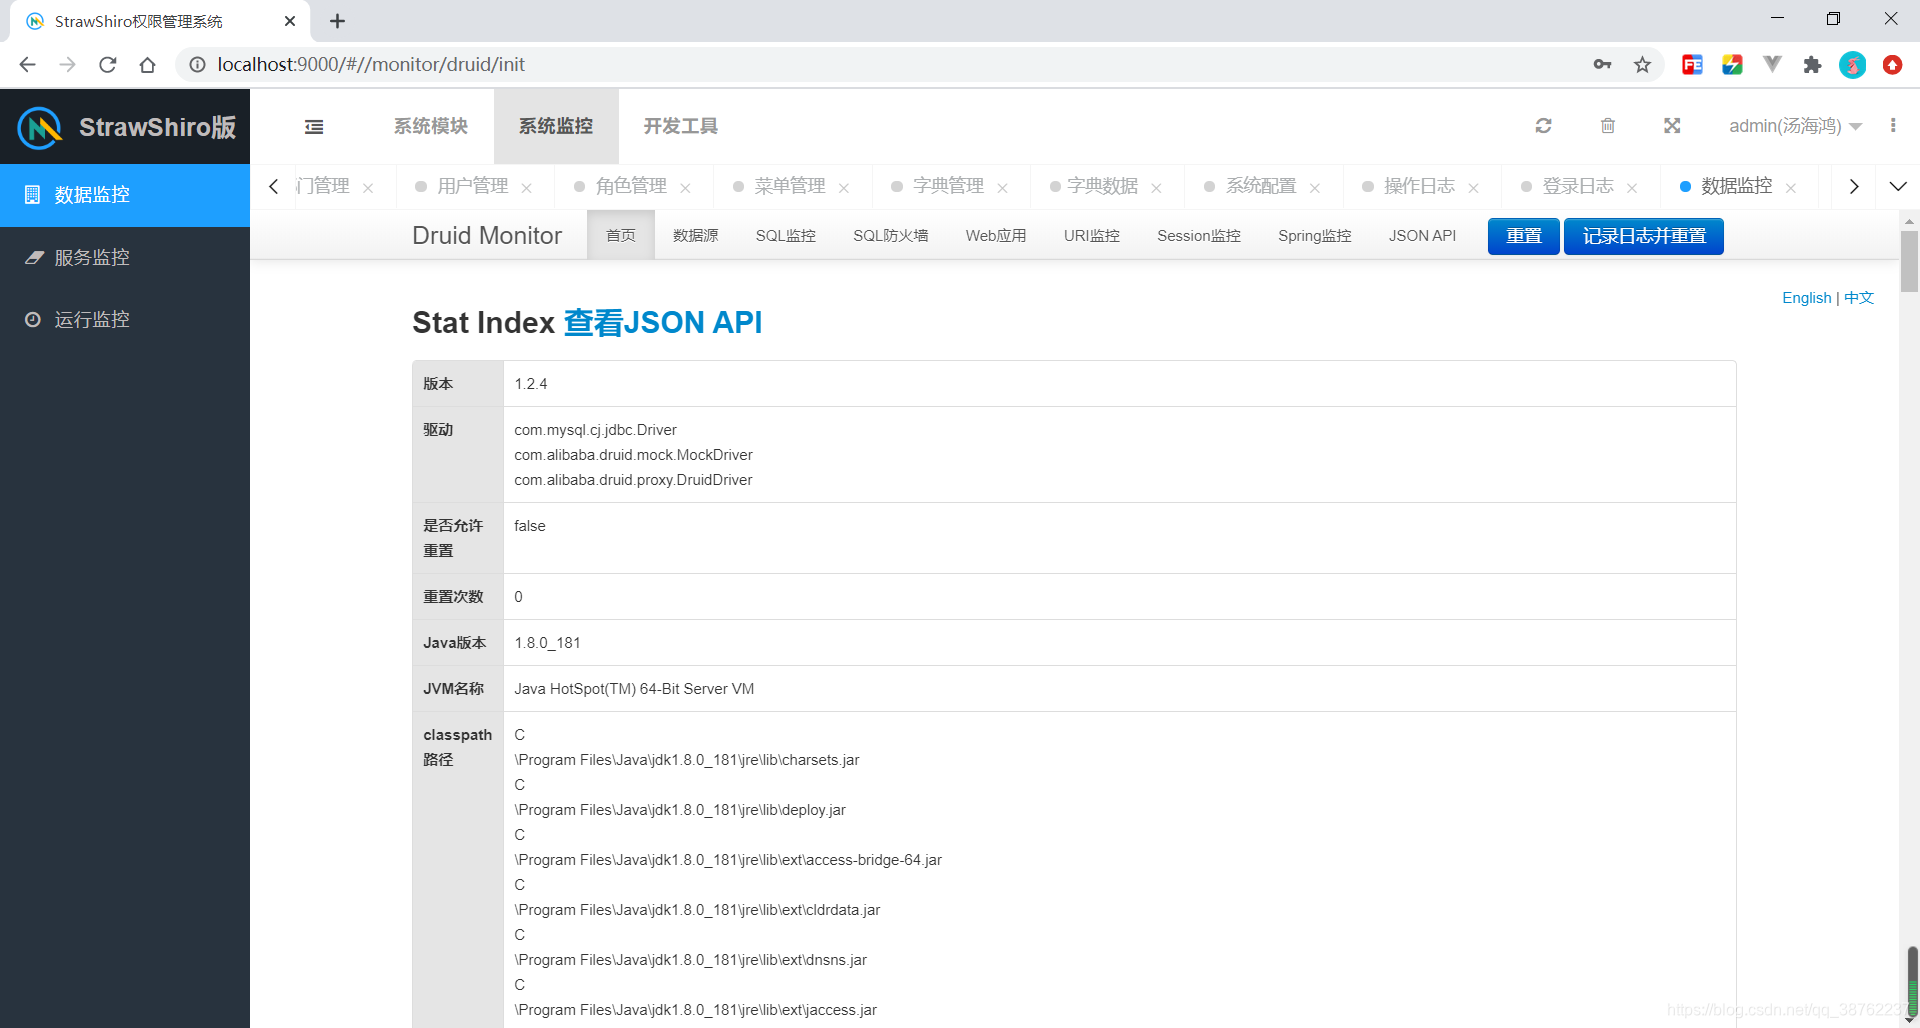Switch to the 开发工具 top menu
Image resolution: width=1920 pixels, height=1028 pixels.
(x=681, y=126)
